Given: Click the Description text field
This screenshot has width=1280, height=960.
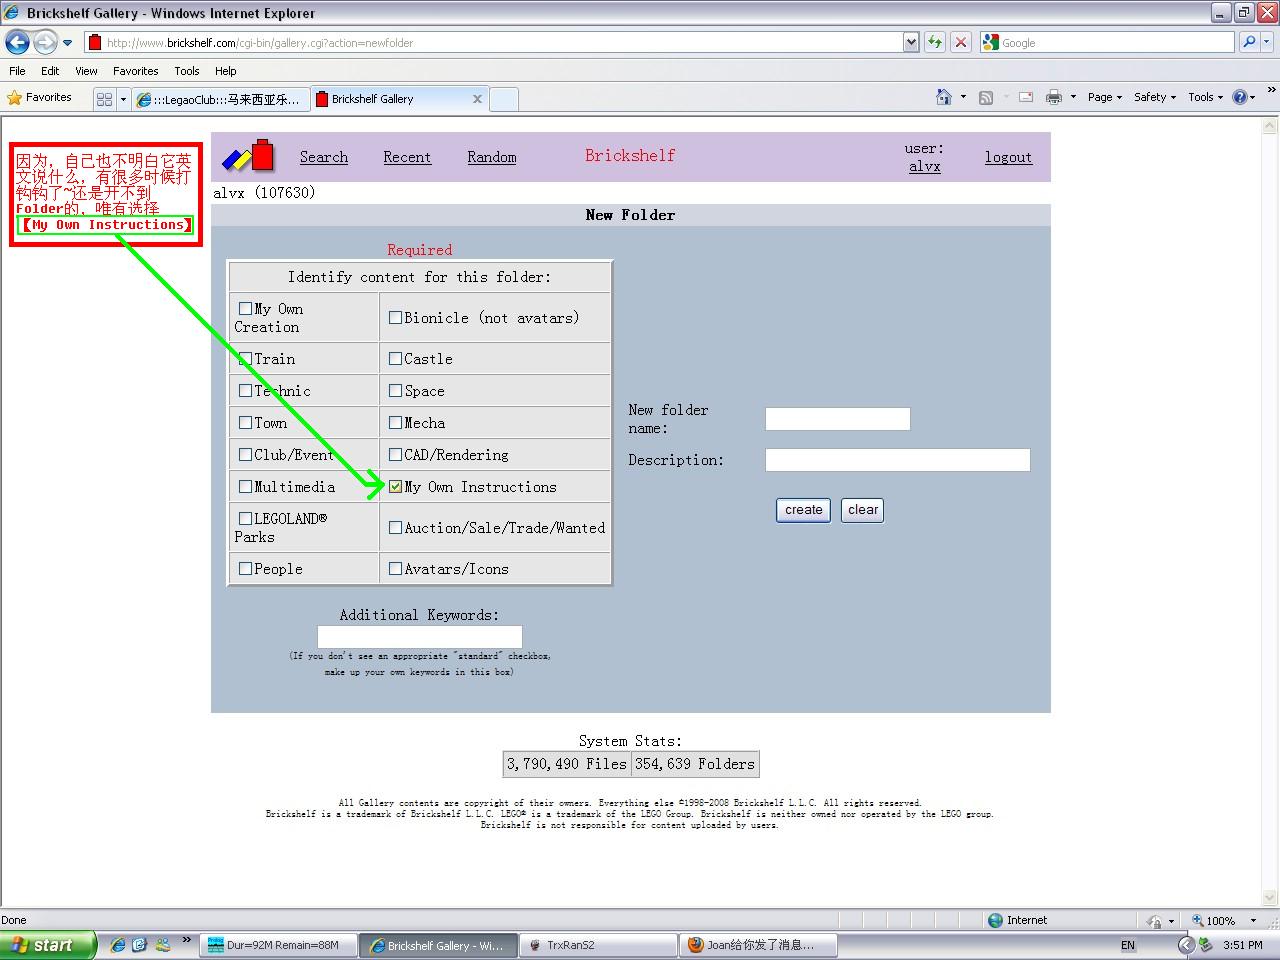Looking at the screenshot, I should pos(898,460).
